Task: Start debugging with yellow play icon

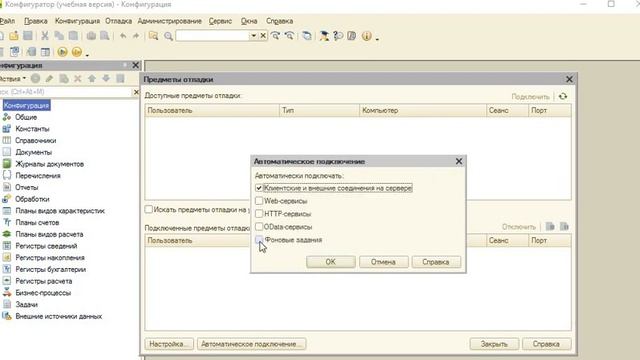Action: click(62, 52)
